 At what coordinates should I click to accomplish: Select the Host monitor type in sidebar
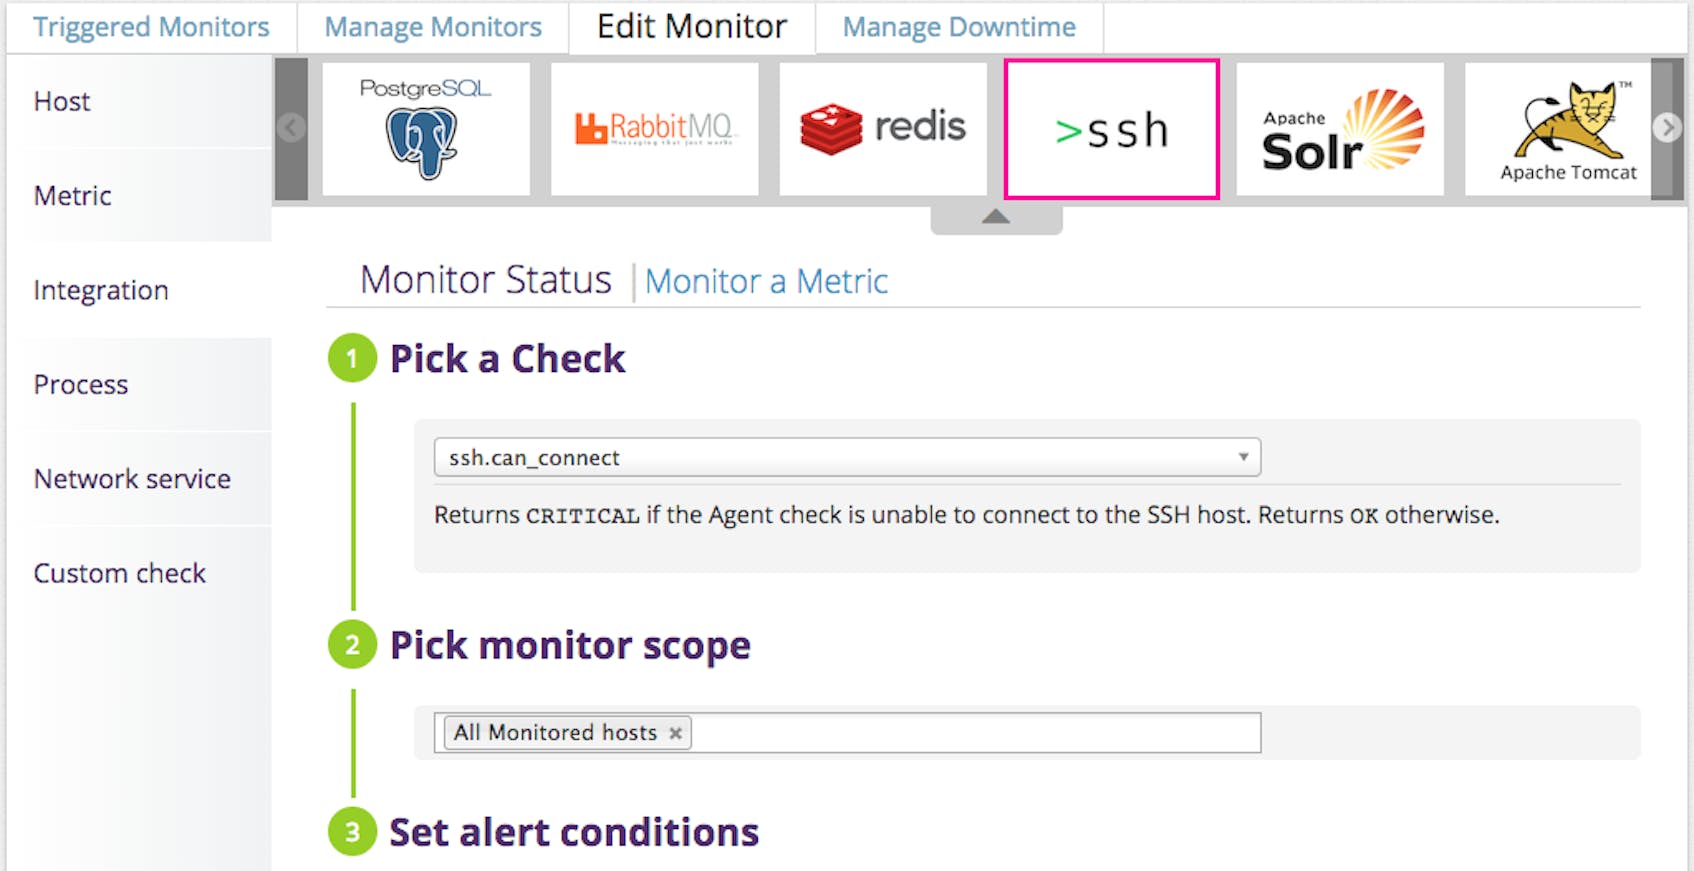[x=62, y=101]
